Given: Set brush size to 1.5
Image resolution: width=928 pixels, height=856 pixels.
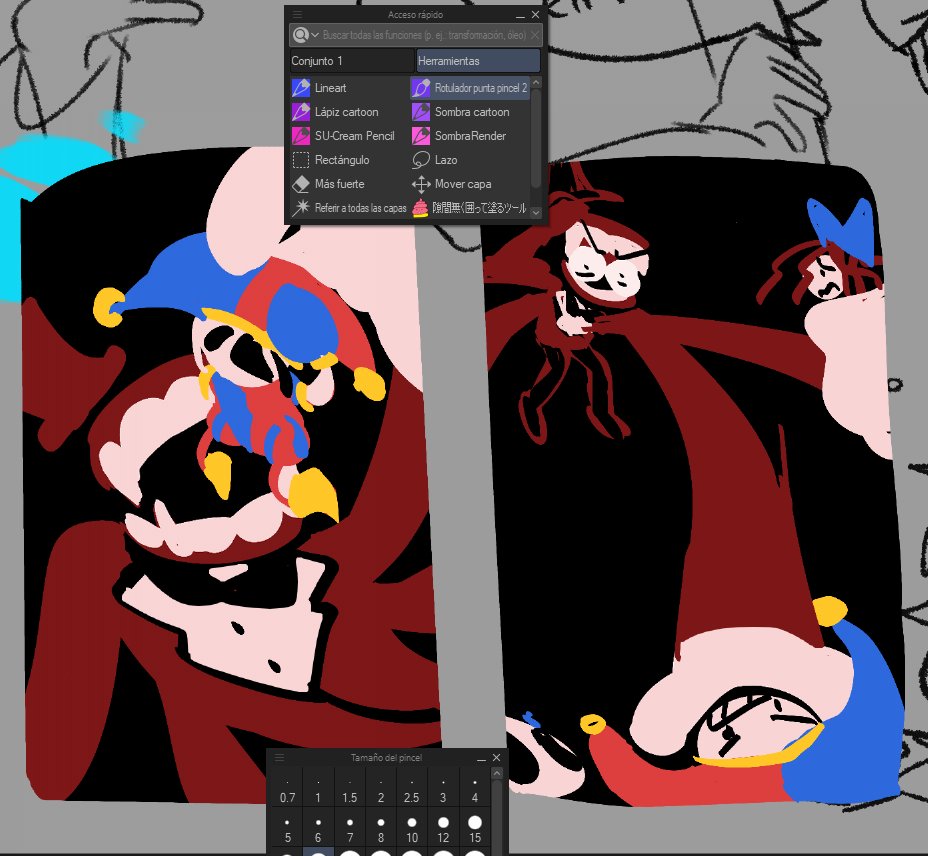Looking at the screenshot, I should pyautogui.click(x=349, y=789).
